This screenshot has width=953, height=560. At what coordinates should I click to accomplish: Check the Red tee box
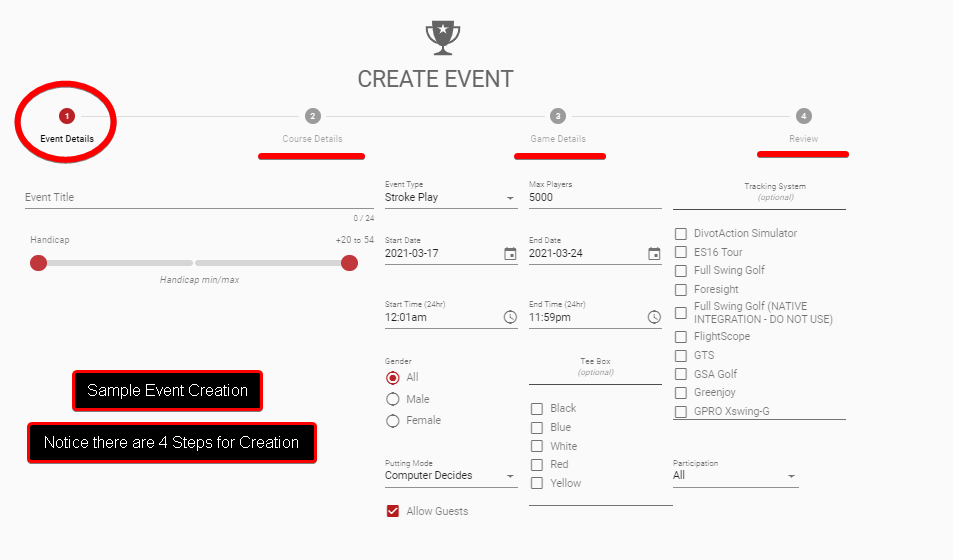click(x=537, y=465)
